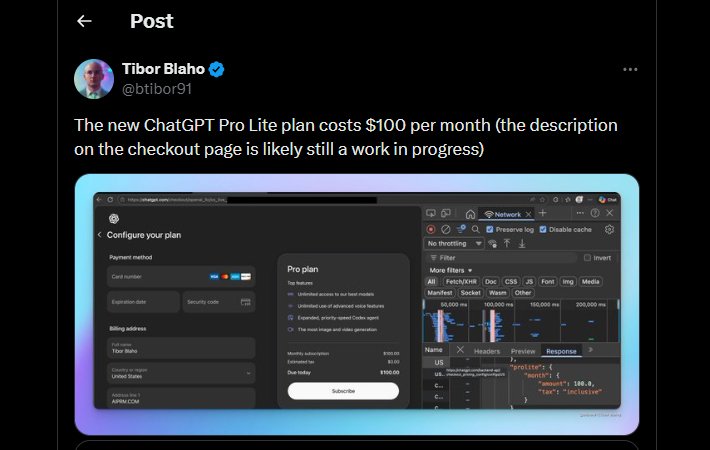Image resolution: width=710 pixels, height=450 pixels.
Task: Click the clear network log icon
Action: coord(446,230)
